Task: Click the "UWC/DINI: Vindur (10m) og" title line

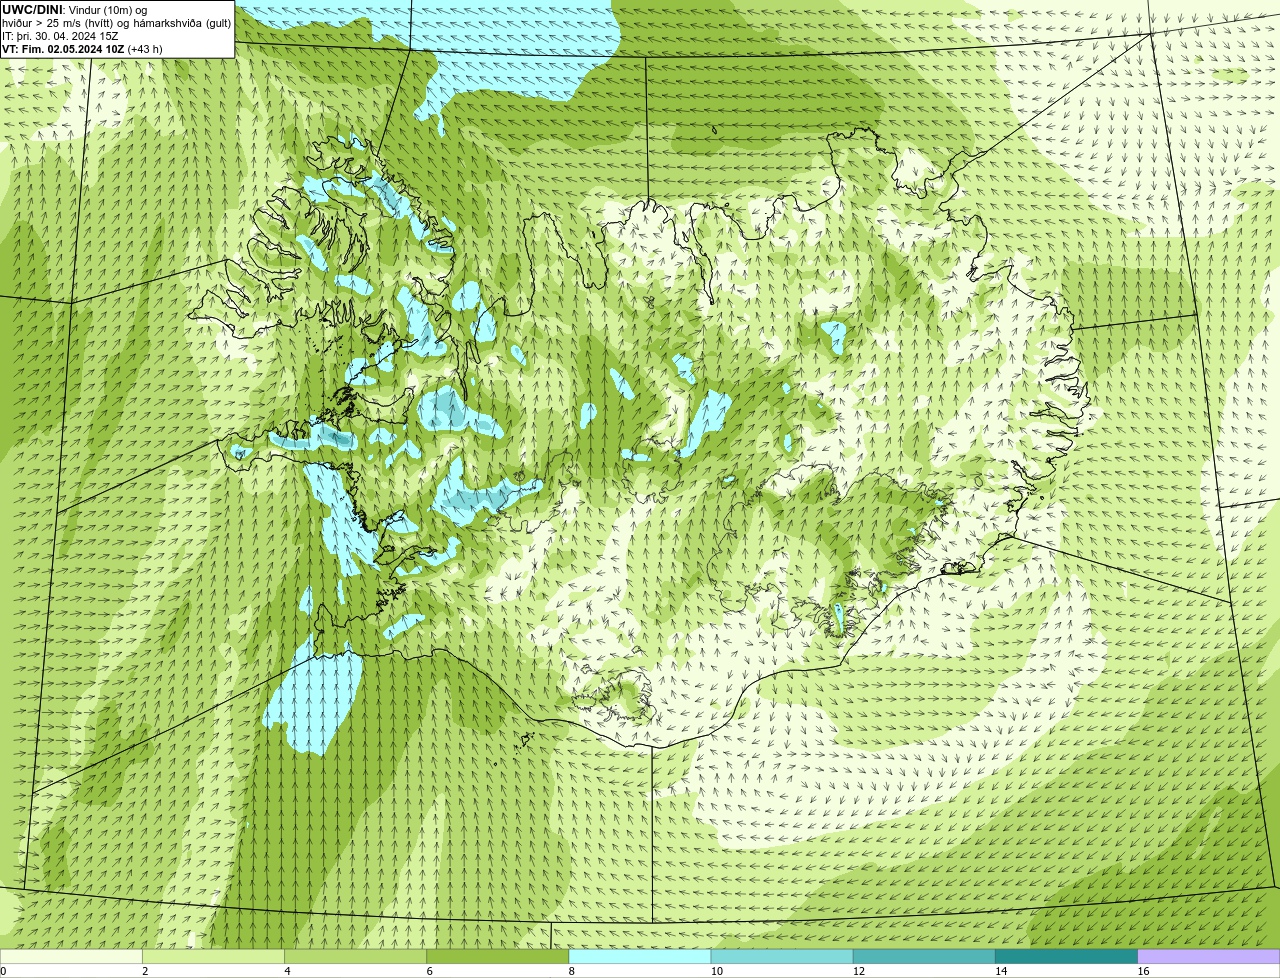Action: 74,10
